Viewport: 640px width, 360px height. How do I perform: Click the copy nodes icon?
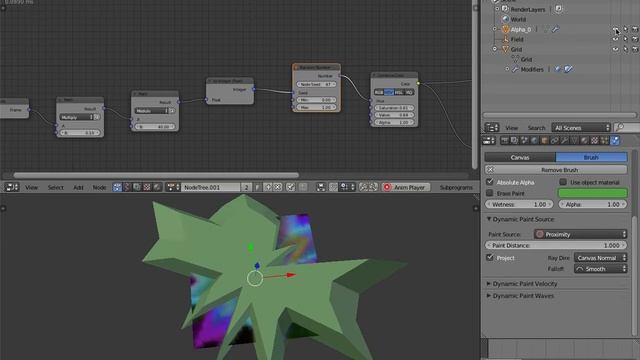pyautogui.click(x=363, y=187)
